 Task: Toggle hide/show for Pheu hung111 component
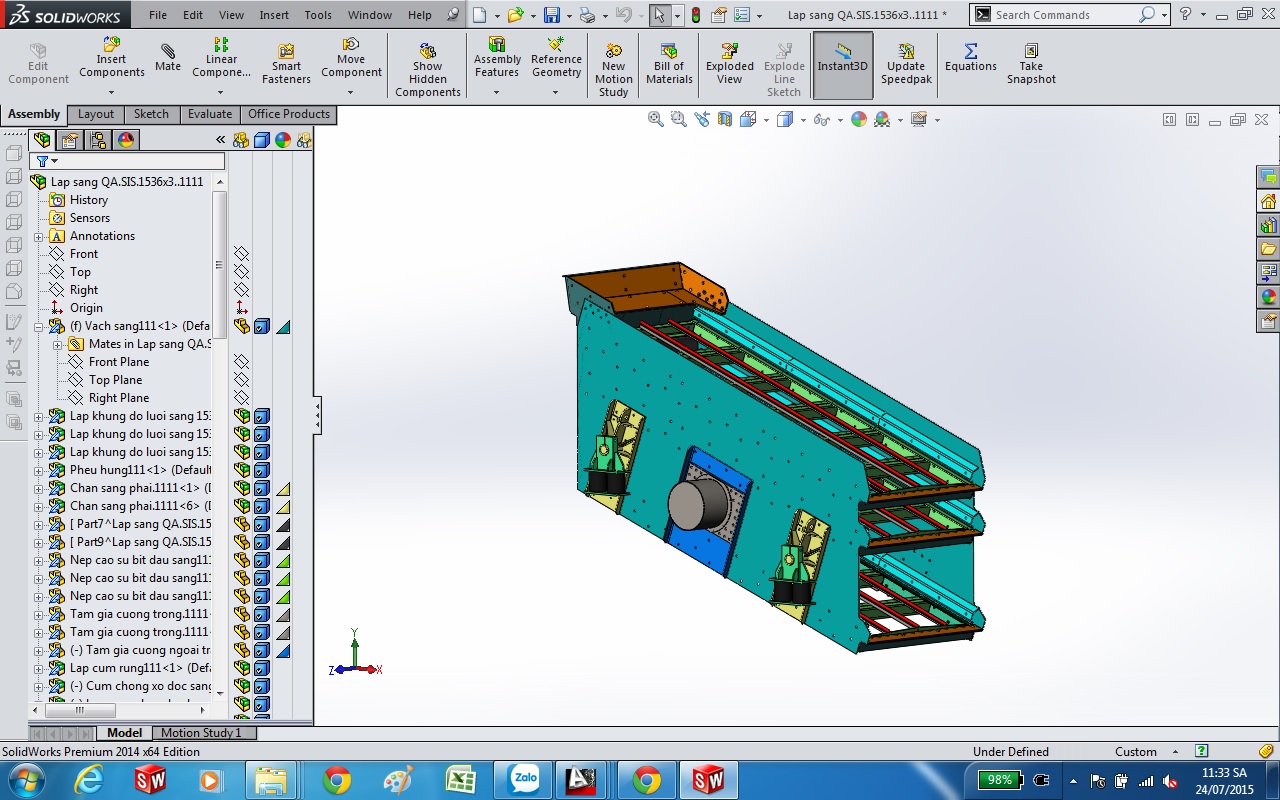point(241,470)
